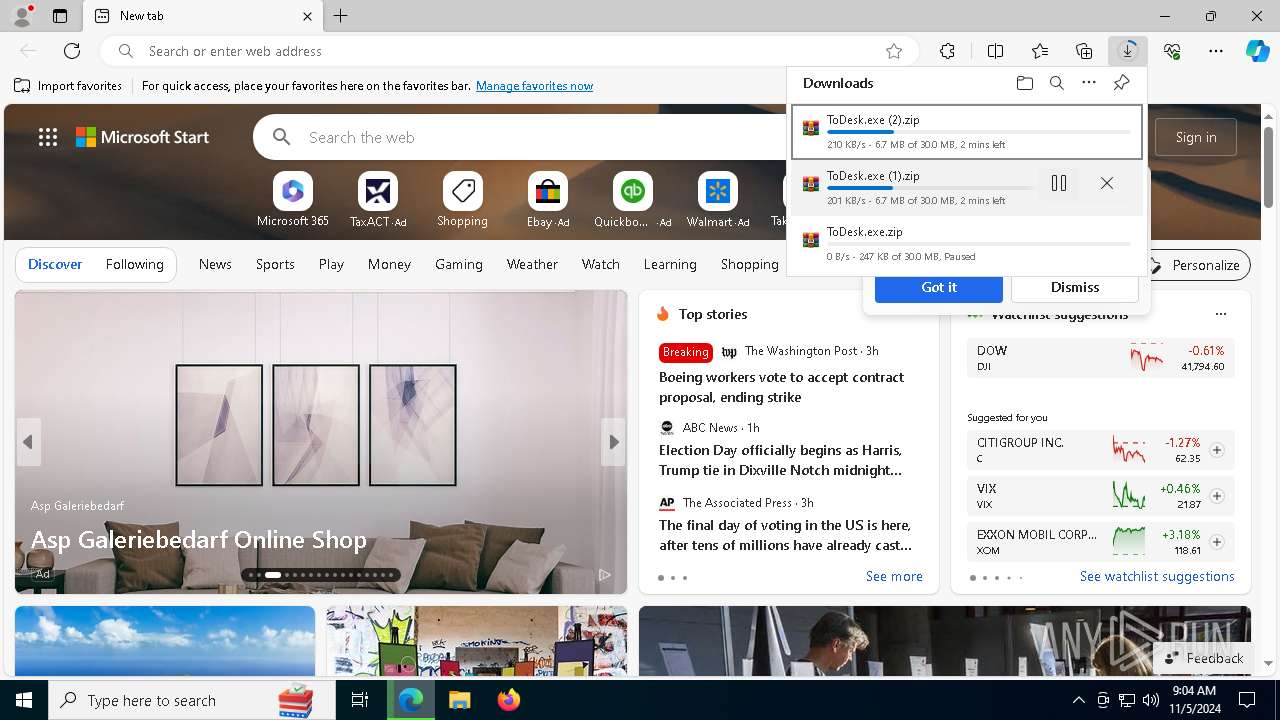
Task: Toggle Split screen icon
Action: click(x=995, y=51)
